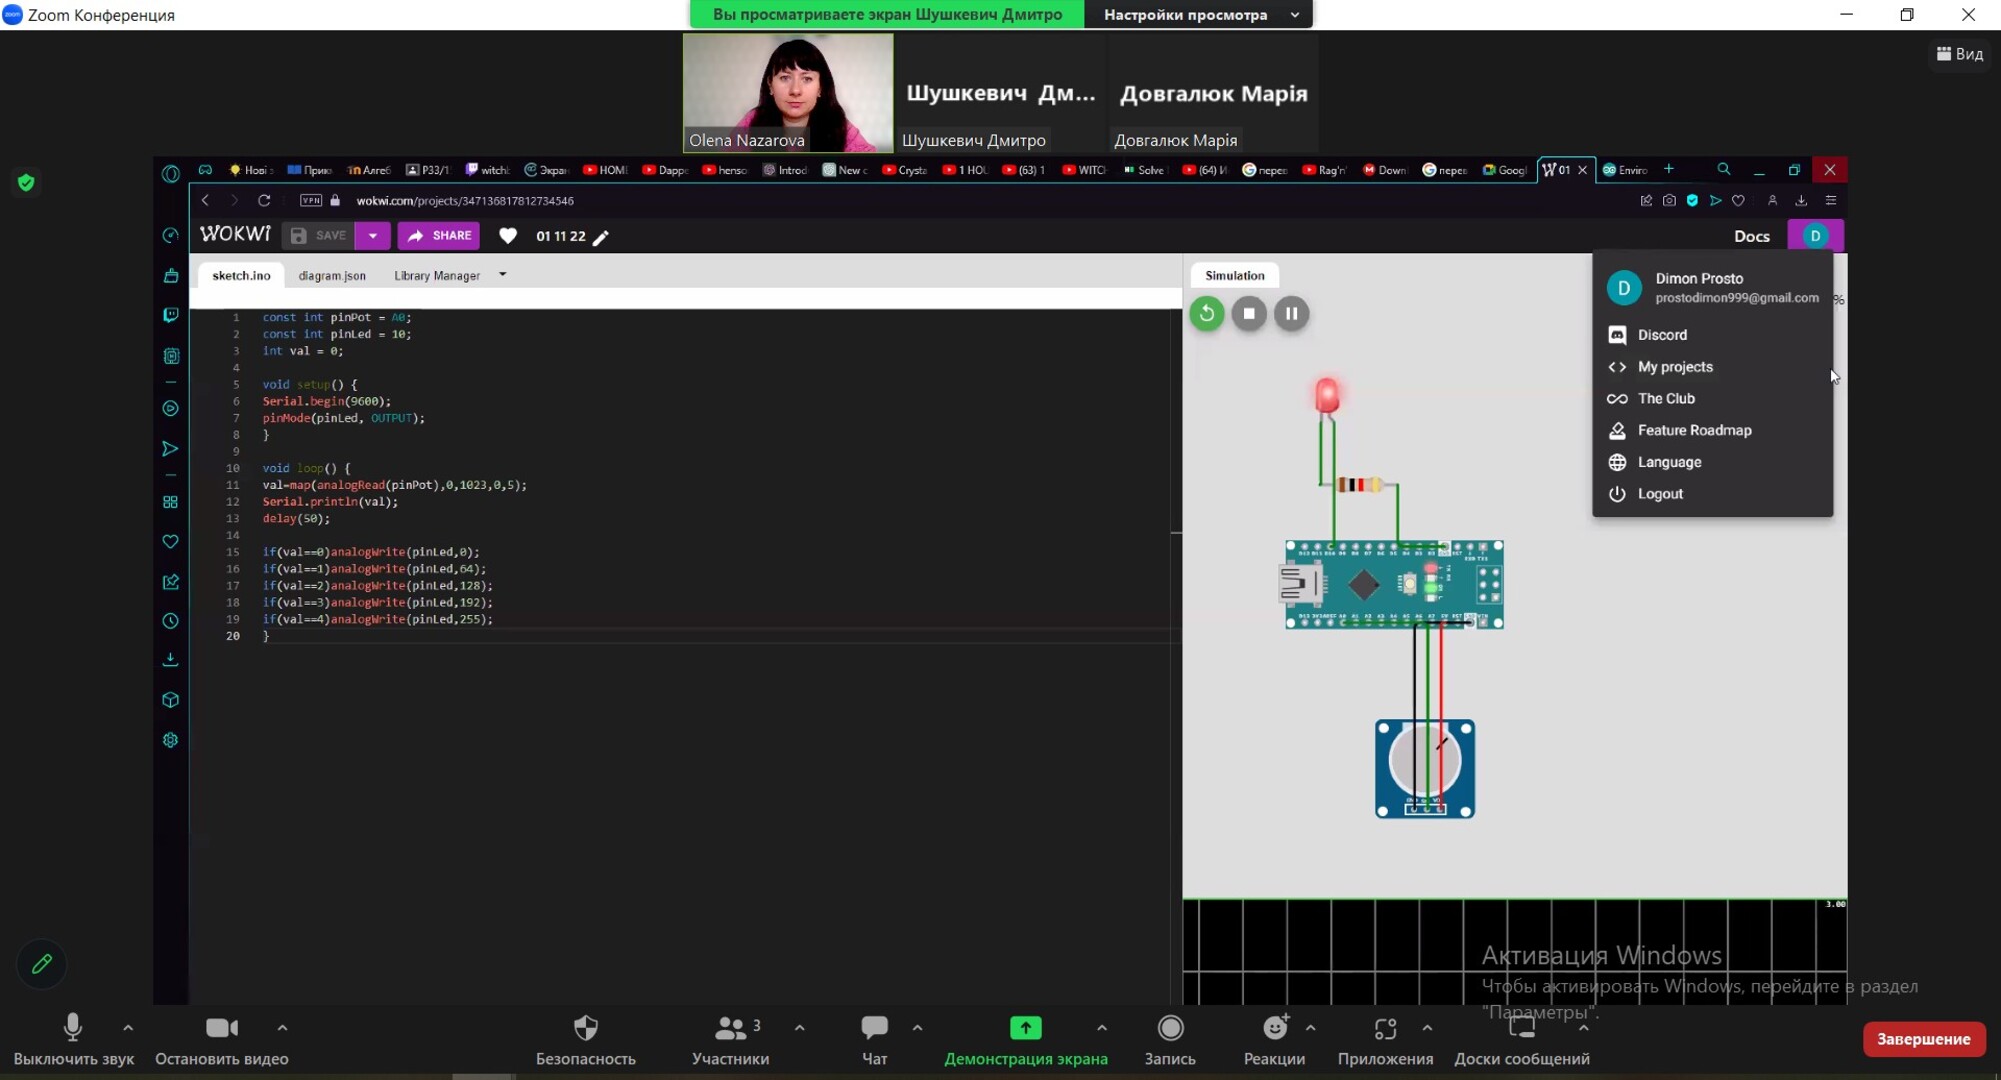Stop the running simulation
Viewport: 2001px width, 1080px height.
(x=1249, y=314)
